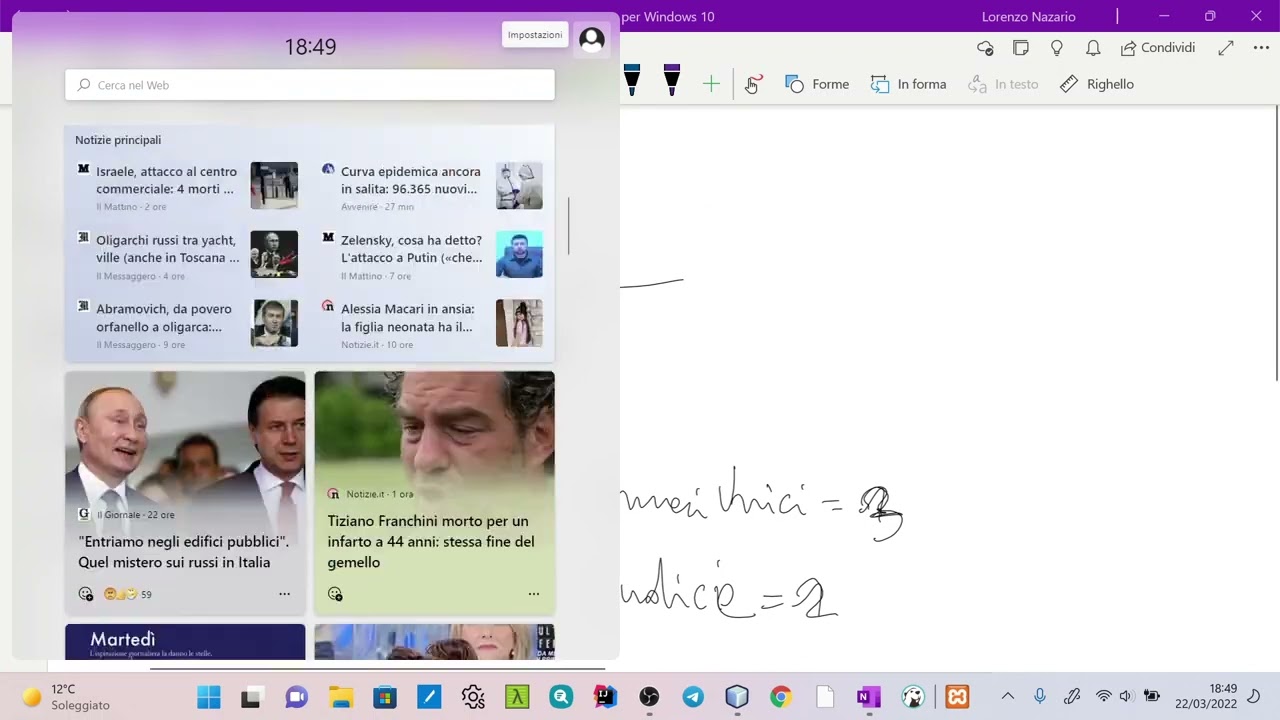The image size is (1280, 720).
Task: Open the Israele attacco al centro commerciale headline
Action: point(167,180)
